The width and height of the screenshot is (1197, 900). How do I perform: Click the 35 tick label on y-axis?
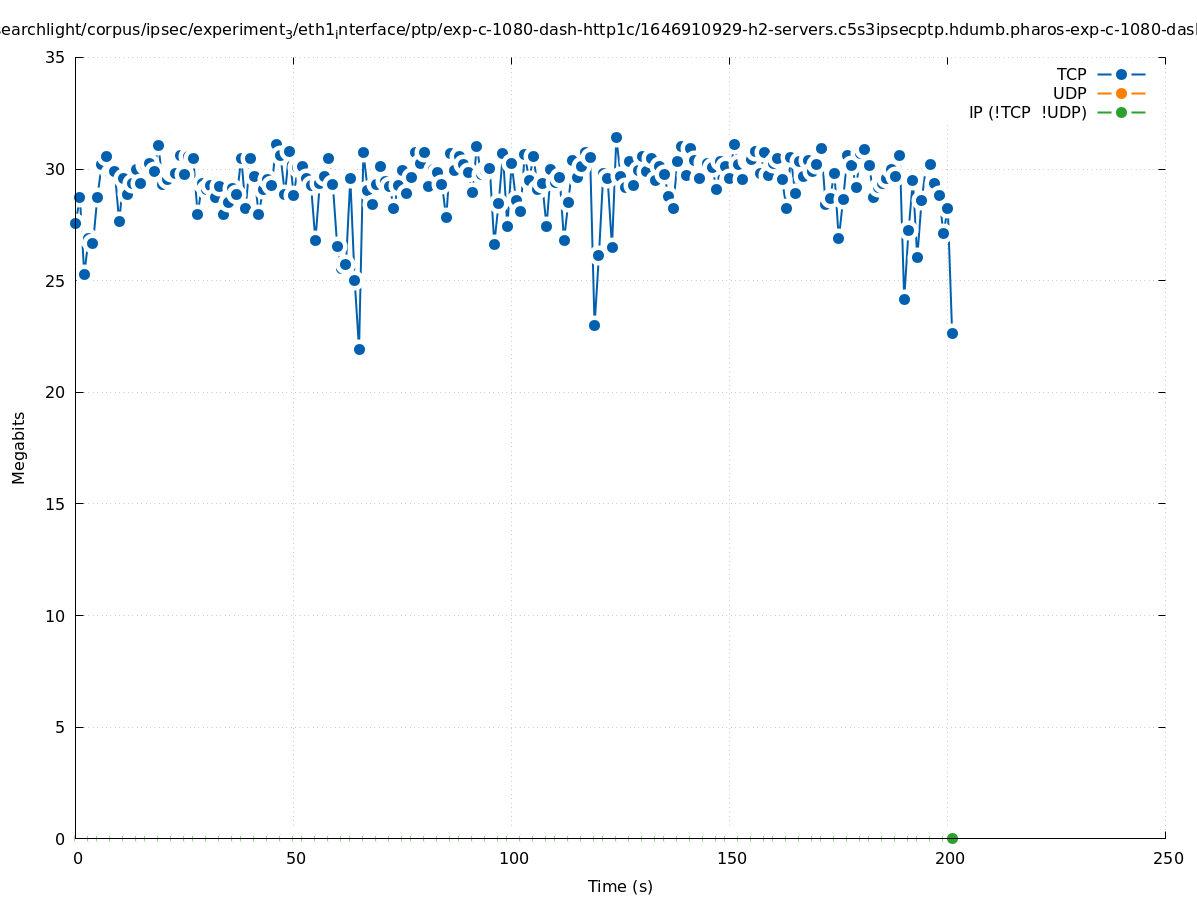point(56,57)
